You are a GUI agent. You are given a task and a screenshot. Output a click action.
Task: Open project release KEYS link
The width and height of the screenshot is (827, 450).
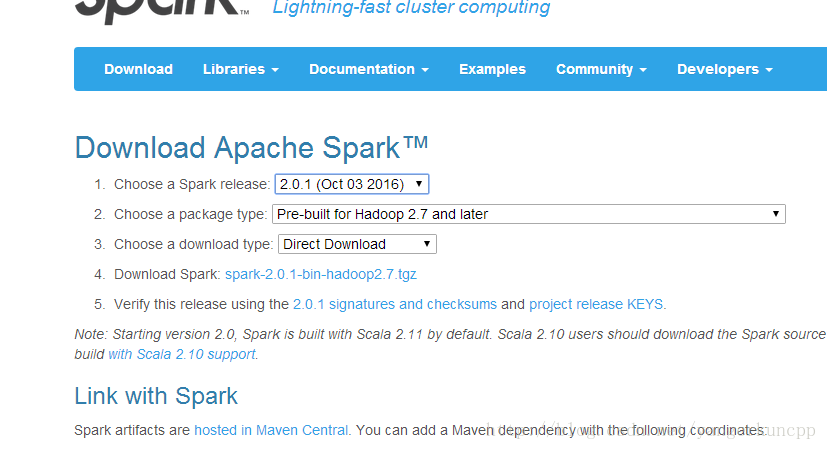click(596, 304)
